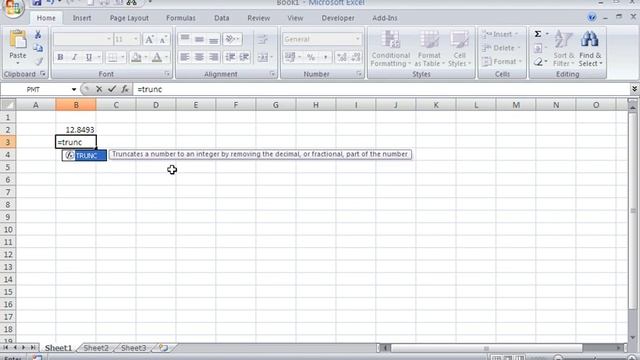Toggle Middle Align
The height and width of the screenshot is (360, 640).
click(x=199, y=39)
